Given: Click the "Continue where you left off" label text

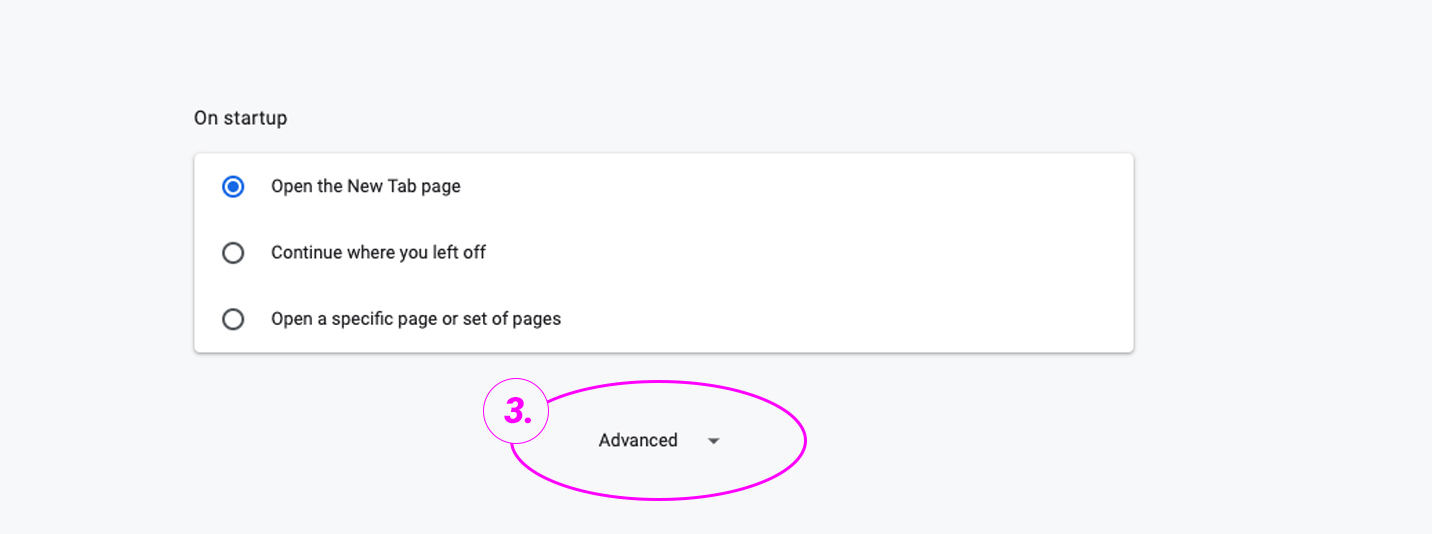Looking at the screenshot, I should click(x=378, y=253).
